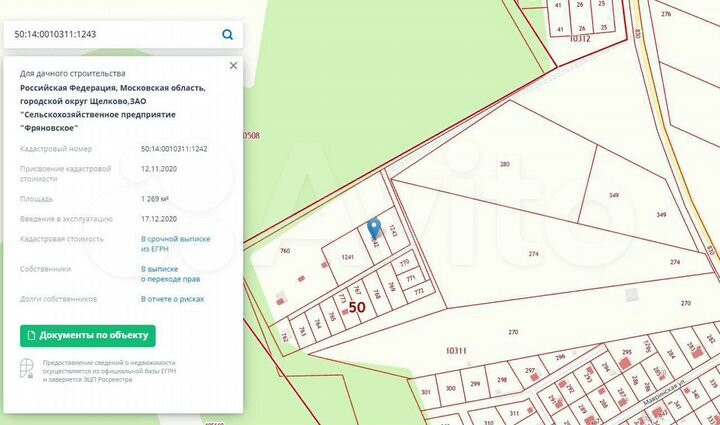Select parcel 1241 on the map

[x=348, y=257]
